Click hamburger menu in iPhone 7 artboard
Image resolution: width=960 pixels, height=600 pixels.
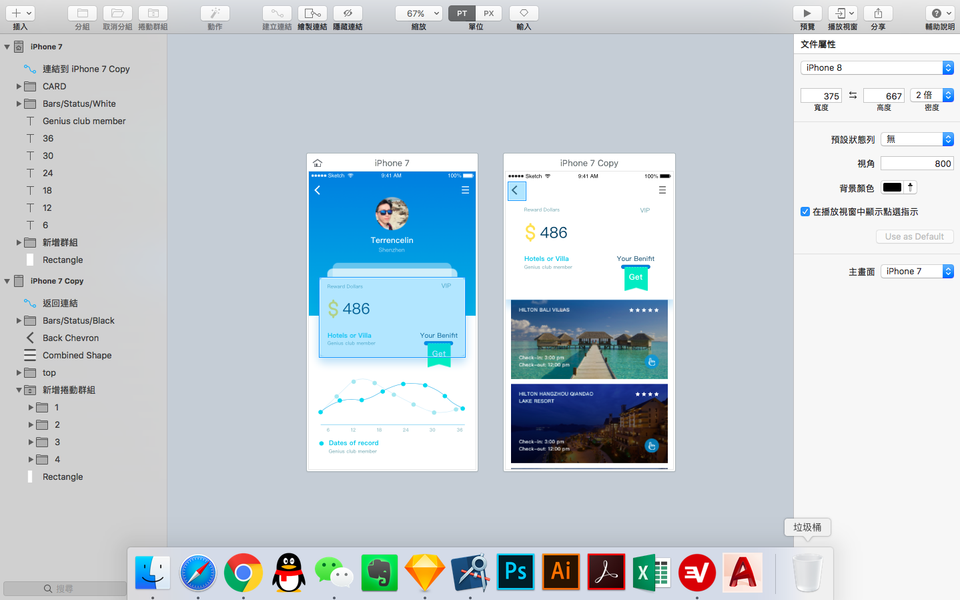[465, 190]
